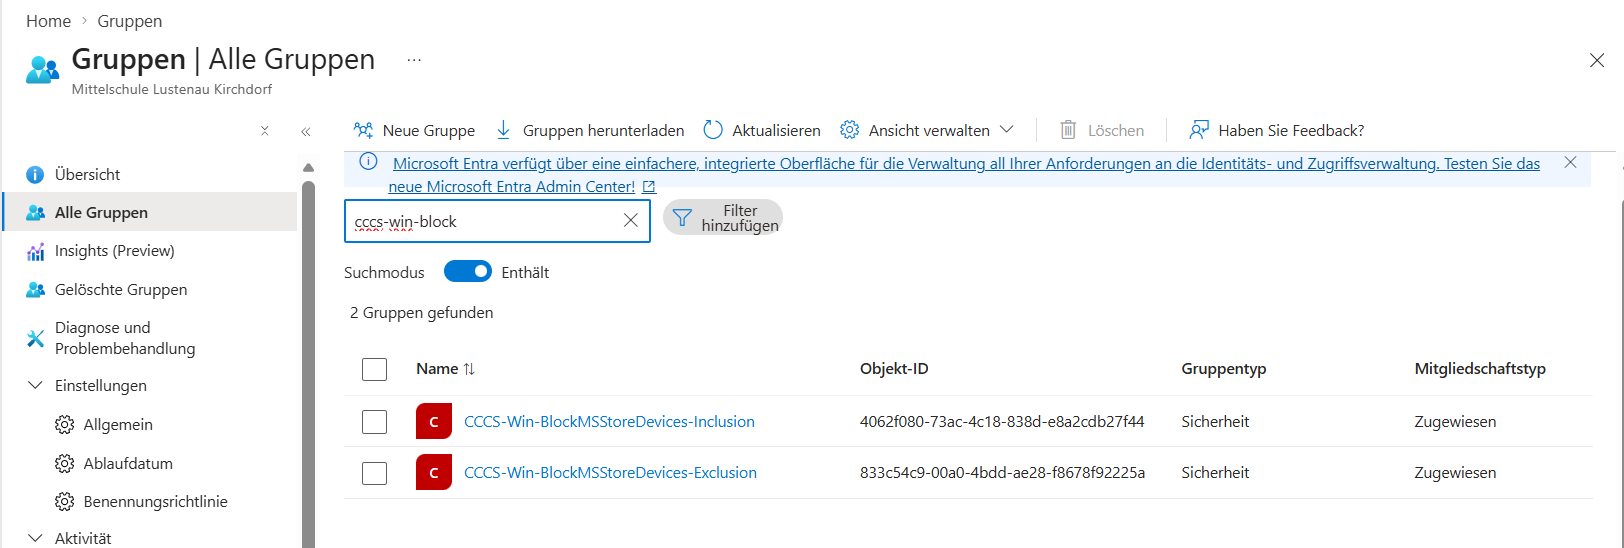Check the CCCS-Win-BlockMSStoreDevices-Inclusion row checkbox

375,422
